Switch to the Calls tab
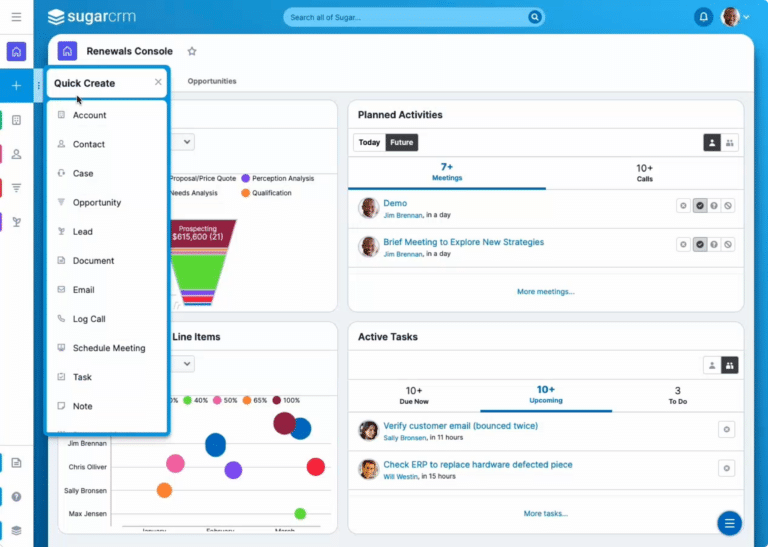The image size is (768, 547). (x=644, y=173)
